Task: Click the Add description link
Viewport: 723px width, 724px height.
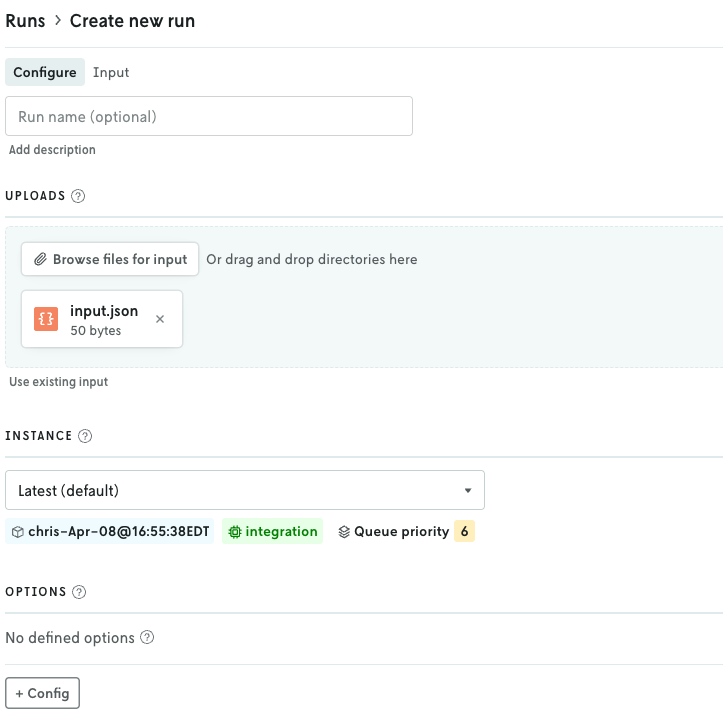Action: [x=52, y=150]
